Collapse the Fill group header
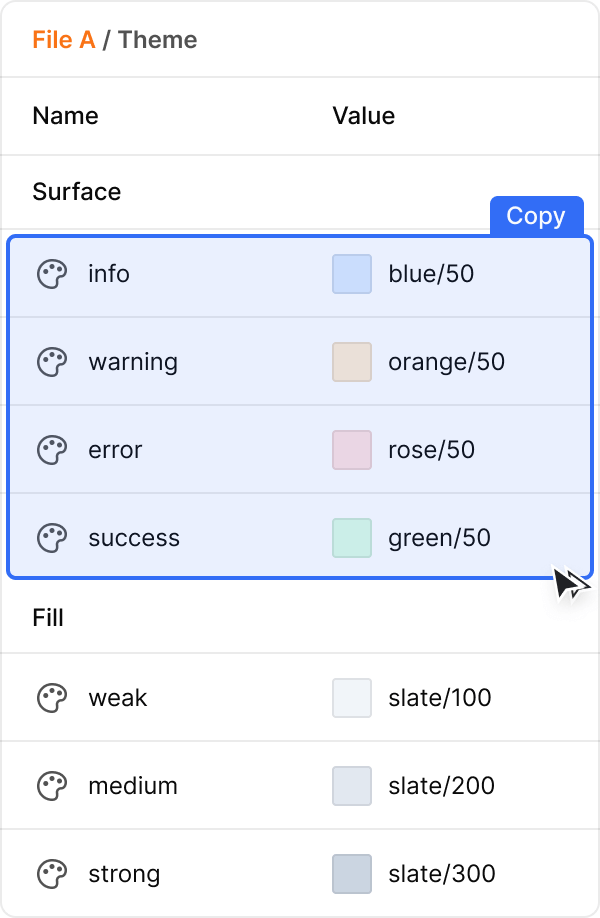 tap(48, 618)
